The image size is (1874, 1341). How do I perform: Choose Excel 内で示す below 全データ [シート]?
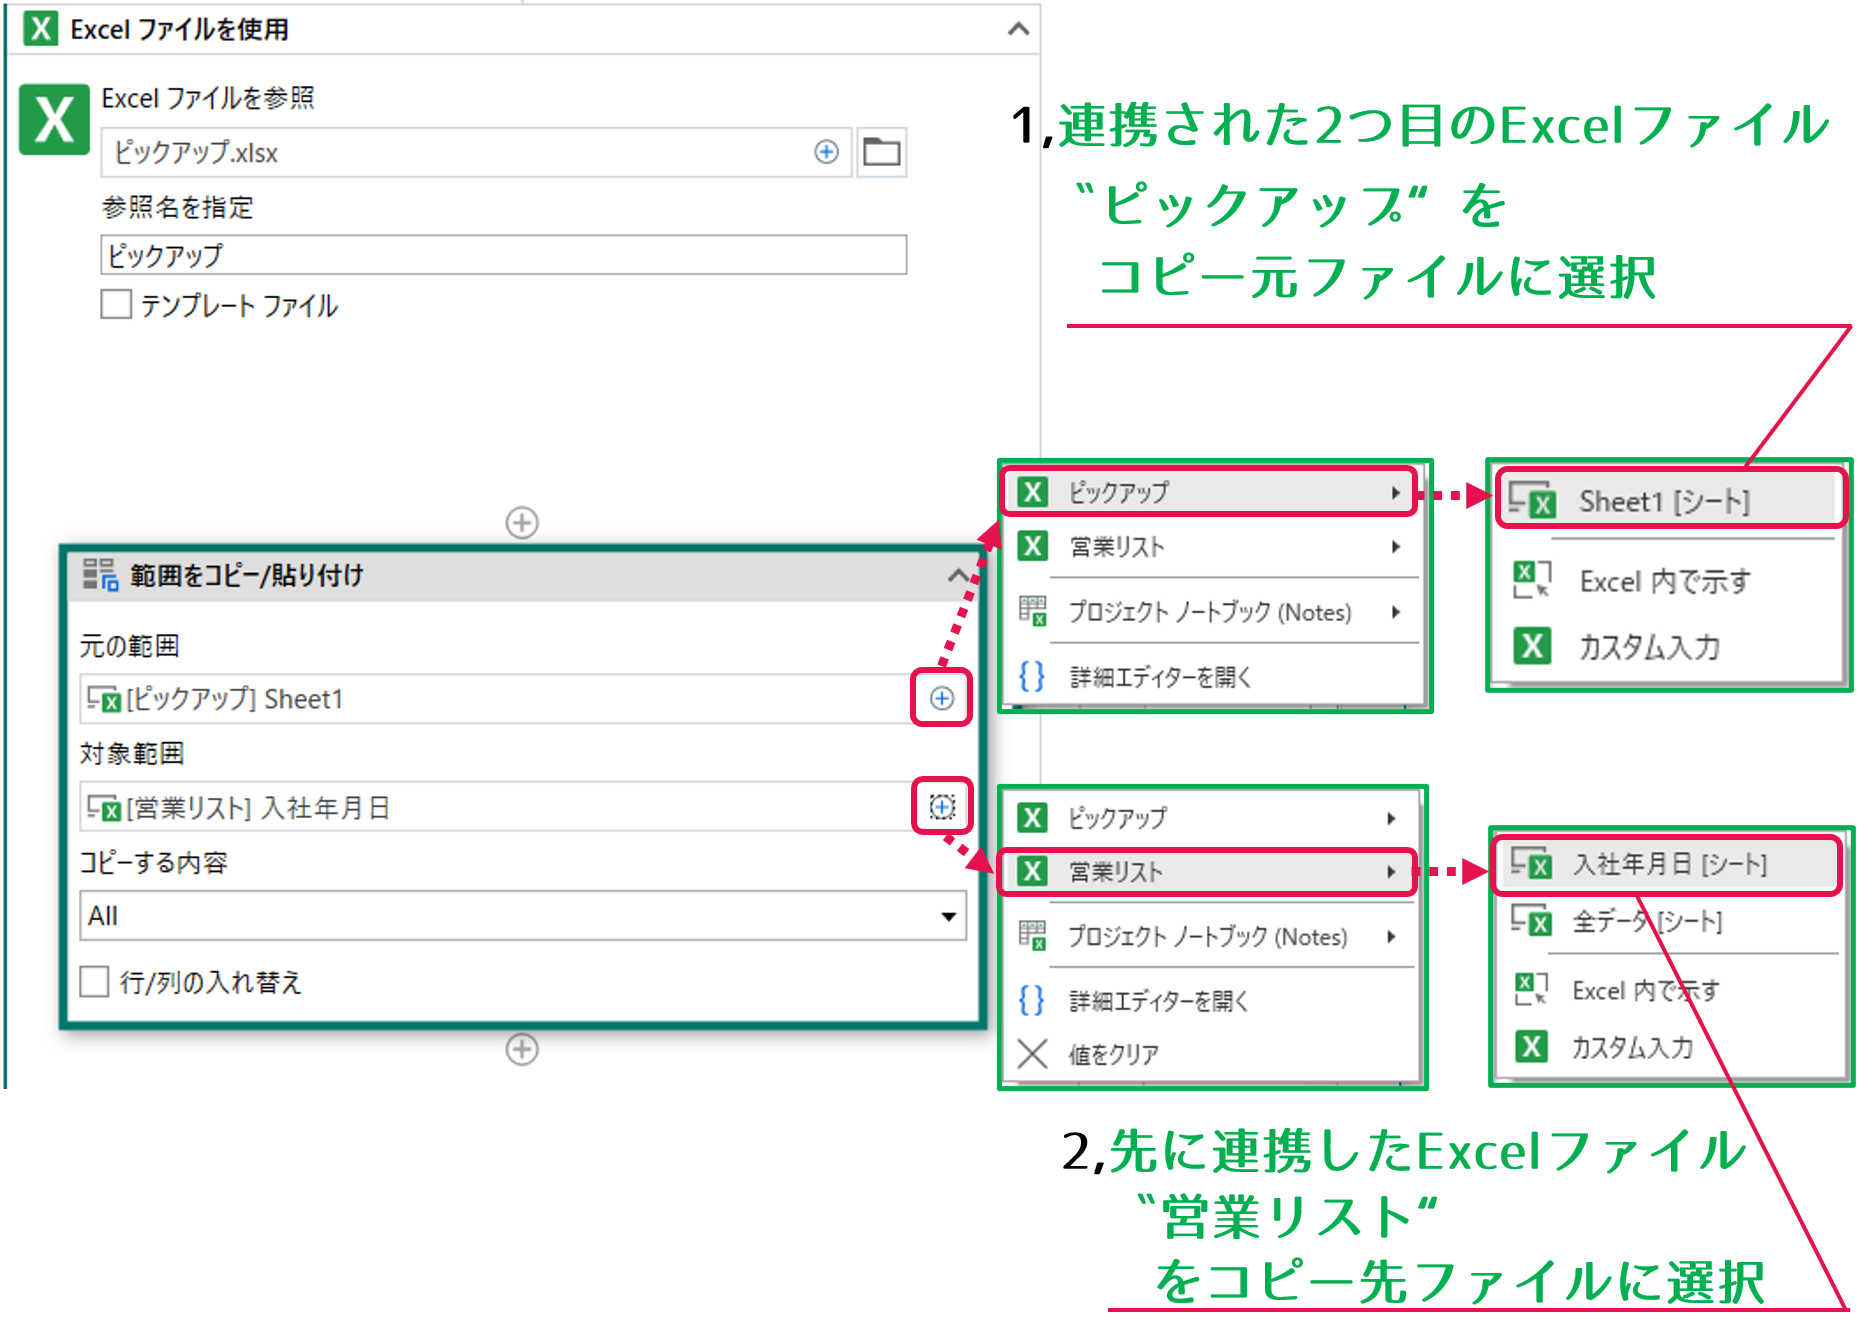[1667, 990]
